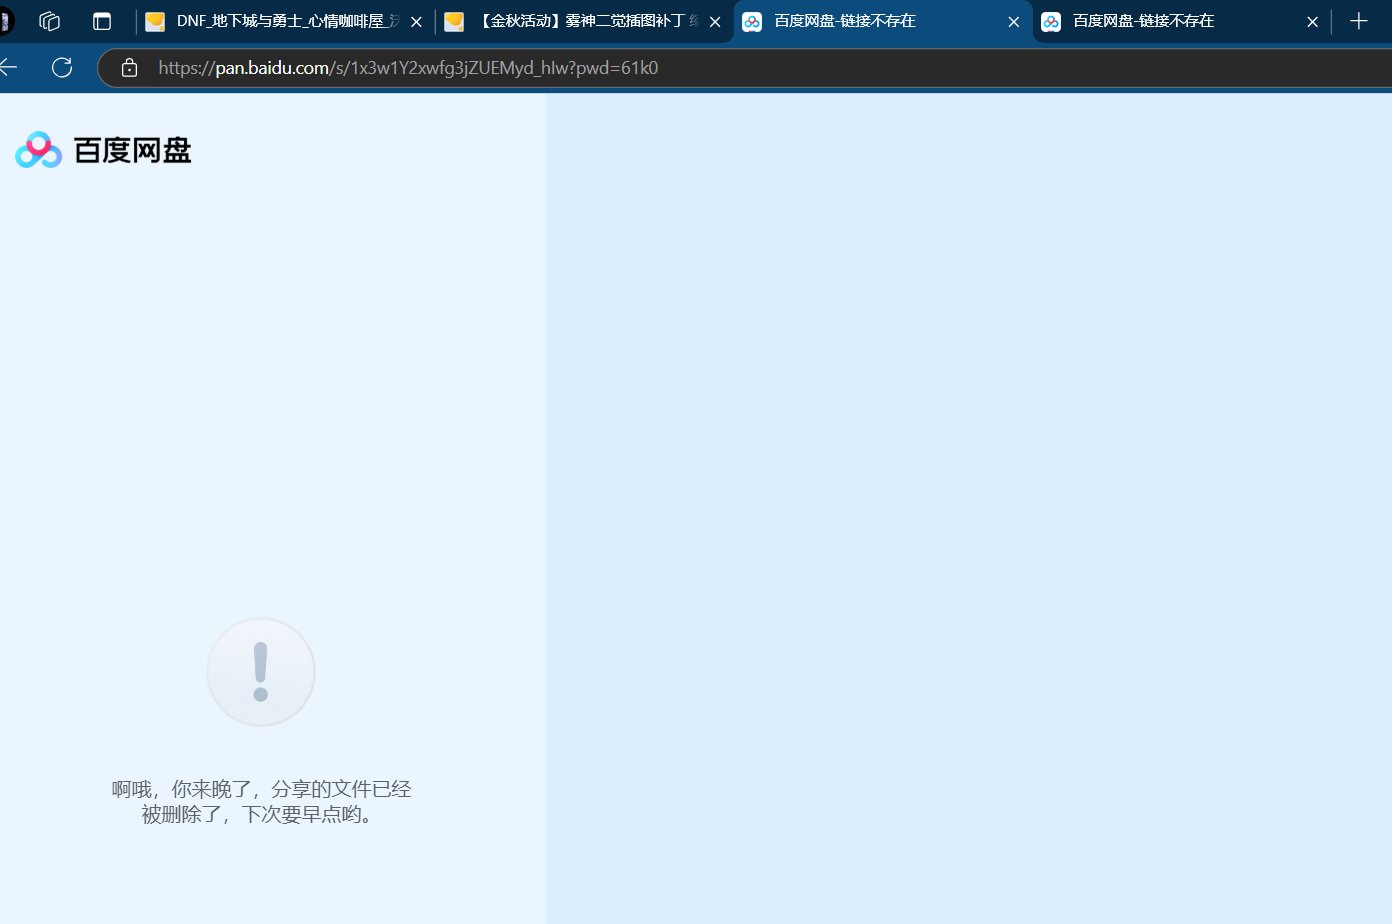Go back to previous page
This screenshot has height=924, width=1392.
coord(9,67)
